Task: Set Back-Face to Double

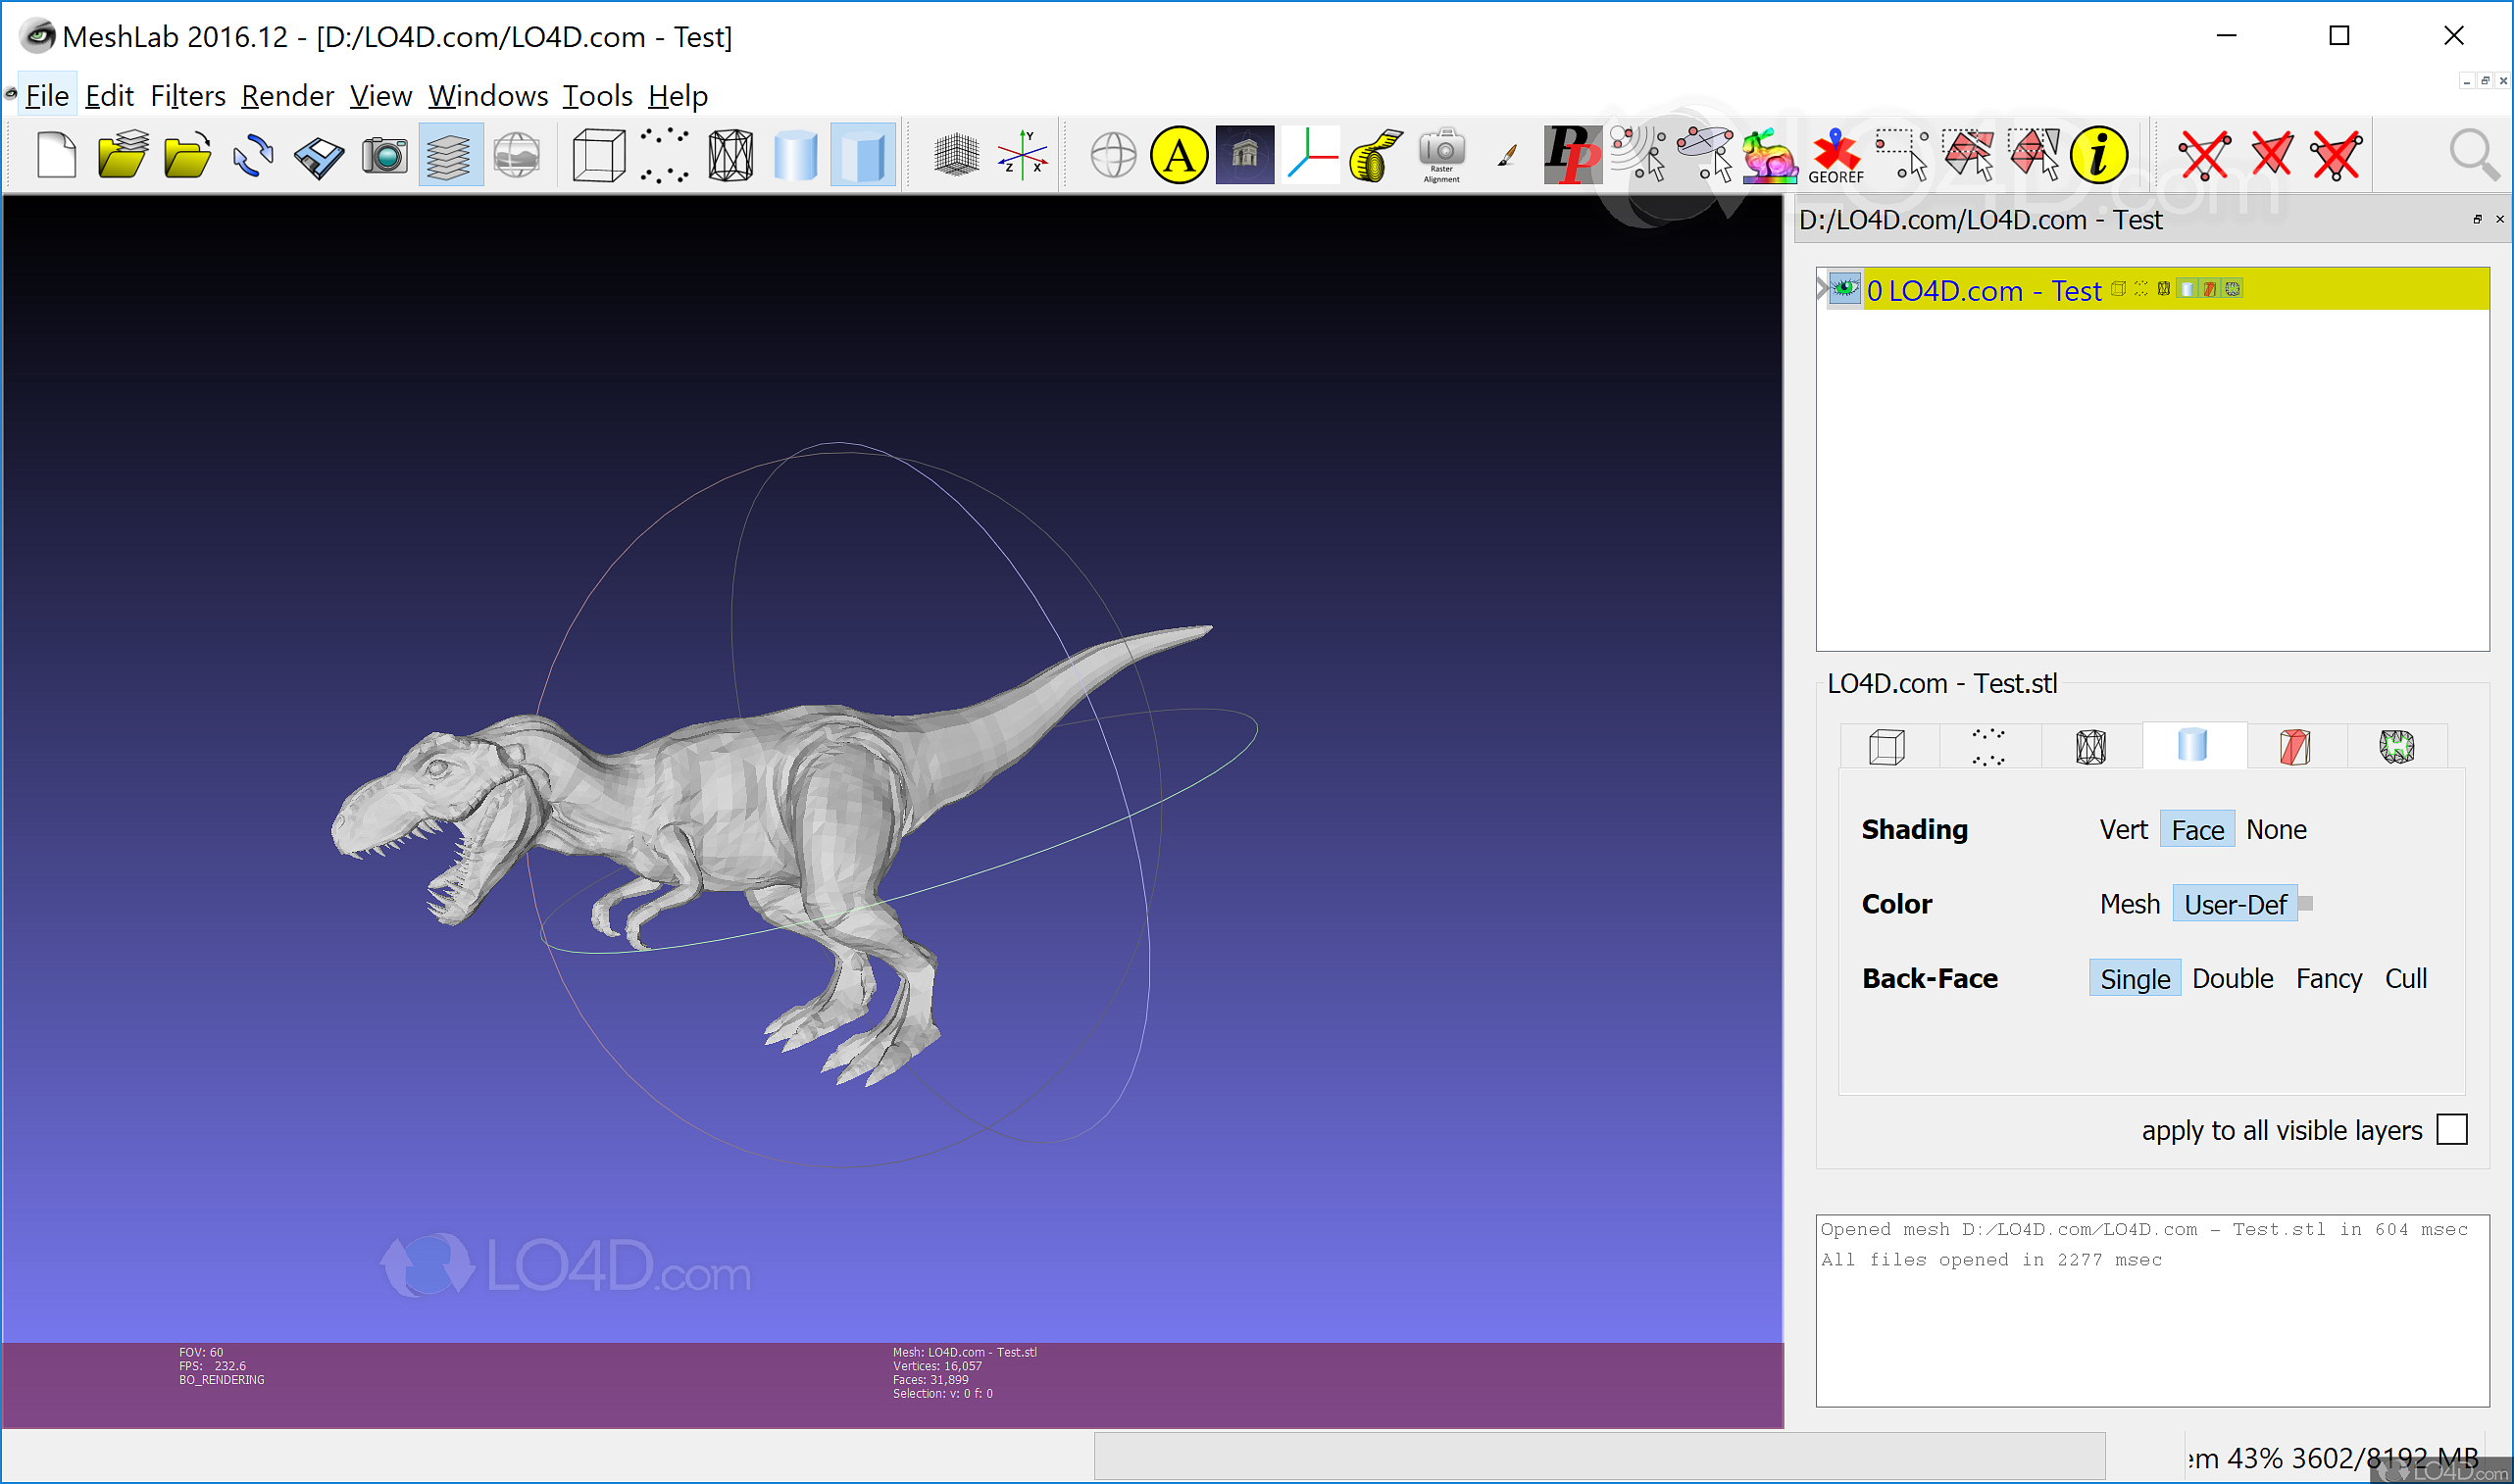Action: [2232, 979]
